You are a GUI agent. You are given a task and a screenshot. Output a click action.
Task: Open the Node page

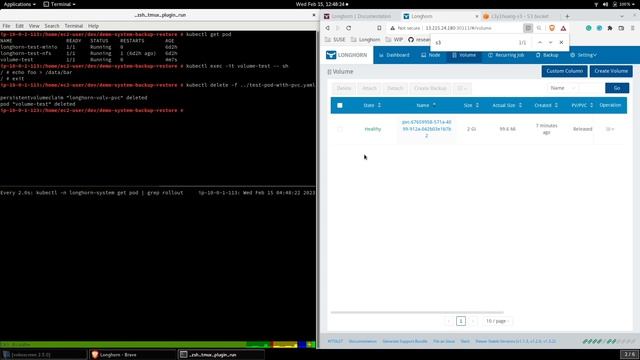[x=431, y=55]
